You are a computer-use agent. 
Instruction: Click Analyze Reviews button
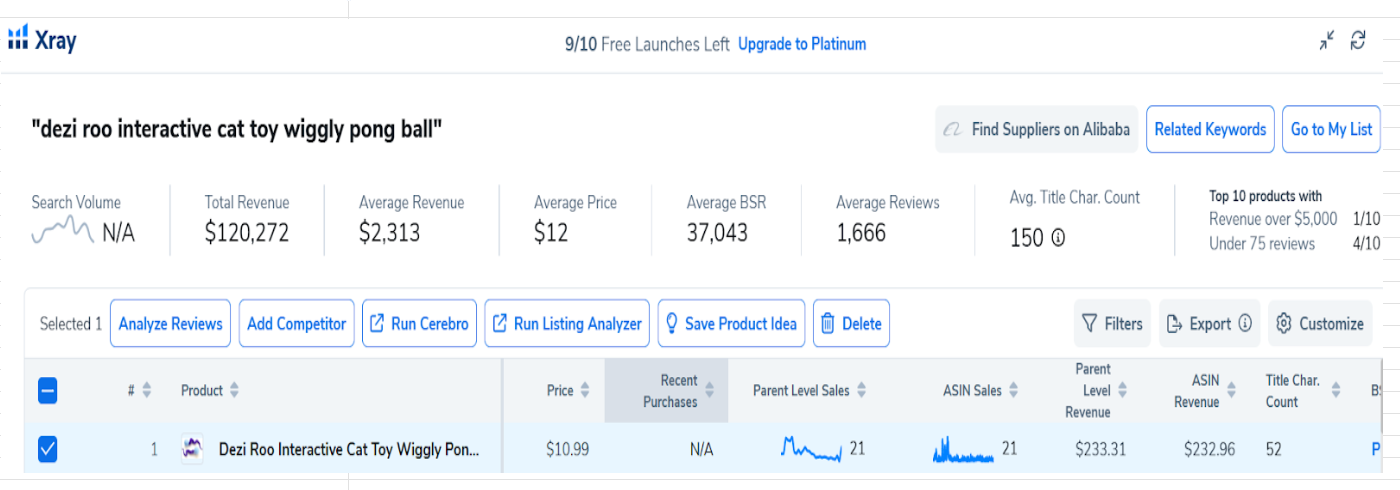[170, 323]
